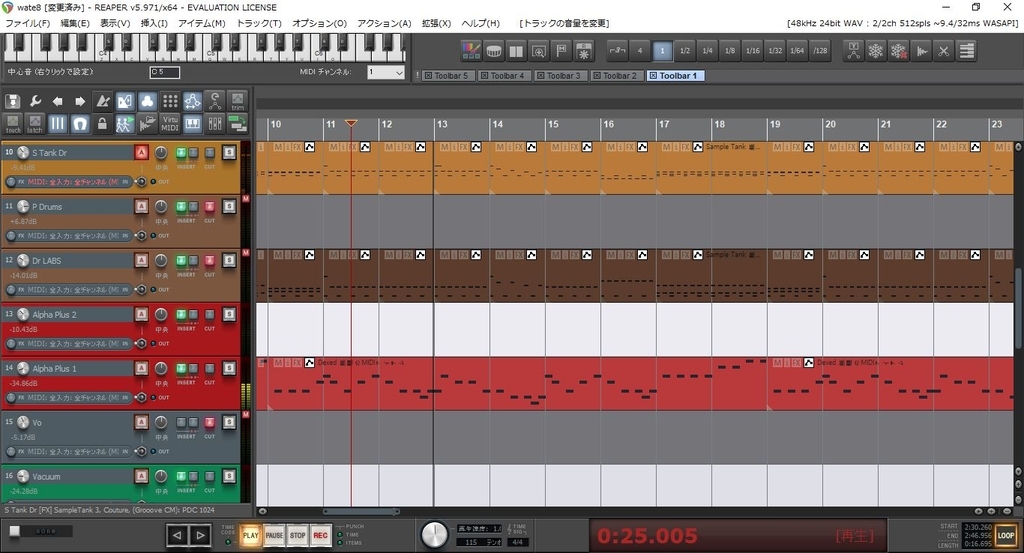Solo the Dr LABS track
The height and width of the screenshot is (553, 1024).
(x=229, y=261)
